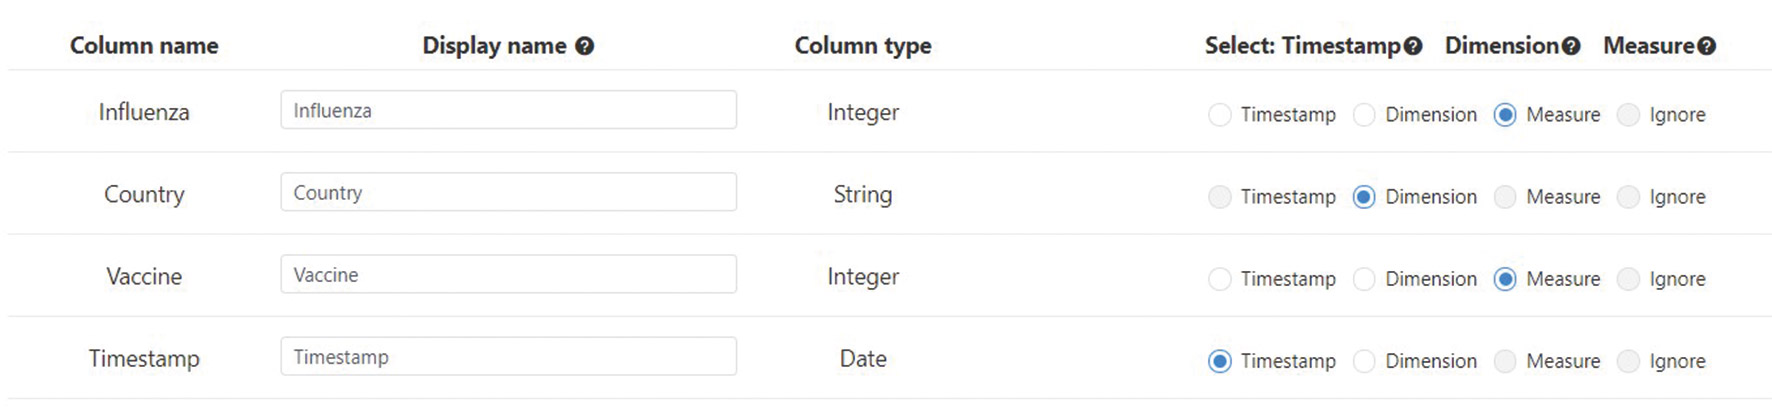Set Timestamp column to Ignore

pos(1629,361)
